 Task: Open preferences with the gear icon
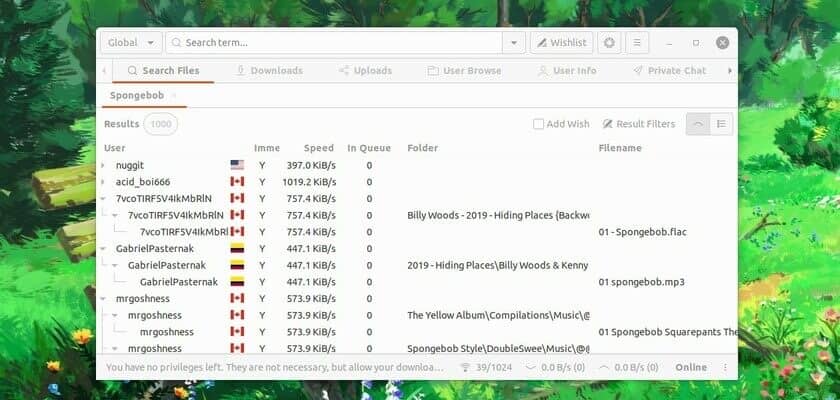tap(609, 43)
